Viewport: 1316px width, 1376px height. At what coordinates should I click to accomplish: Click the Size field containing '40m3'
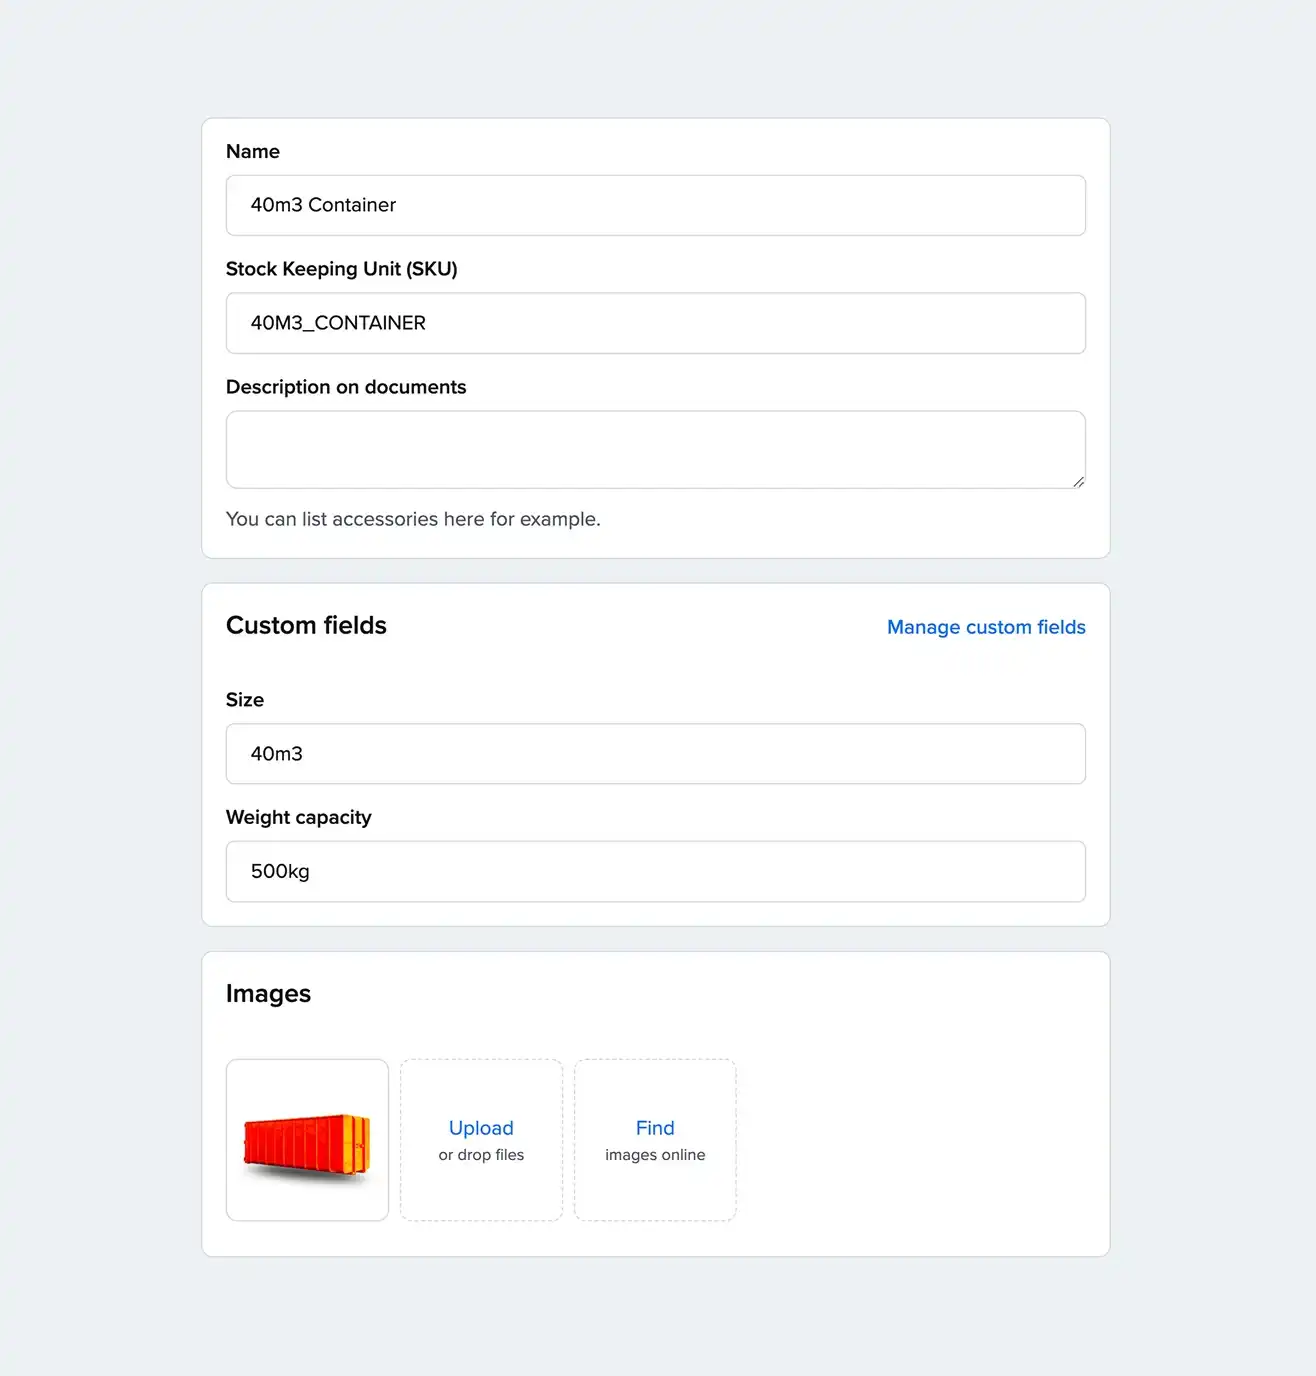coord(655,753)
